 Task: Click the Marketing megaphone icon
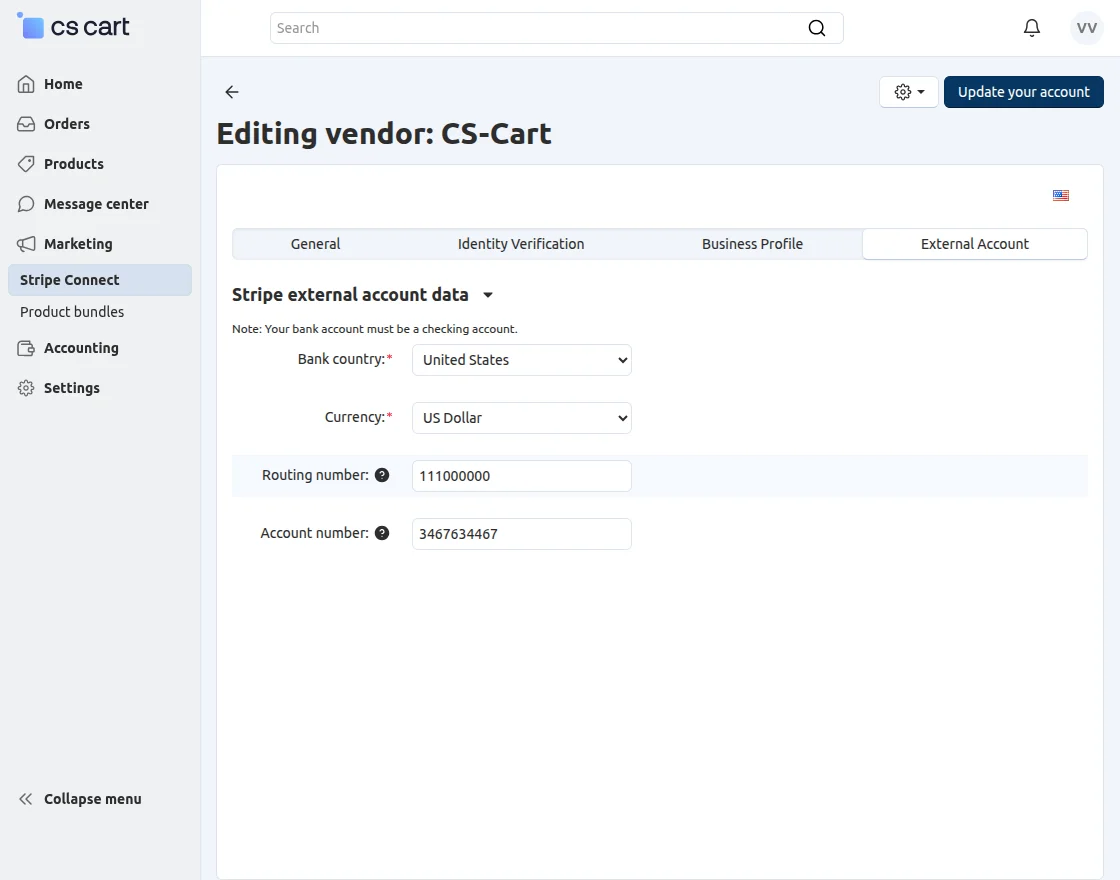tap(26, 244)
